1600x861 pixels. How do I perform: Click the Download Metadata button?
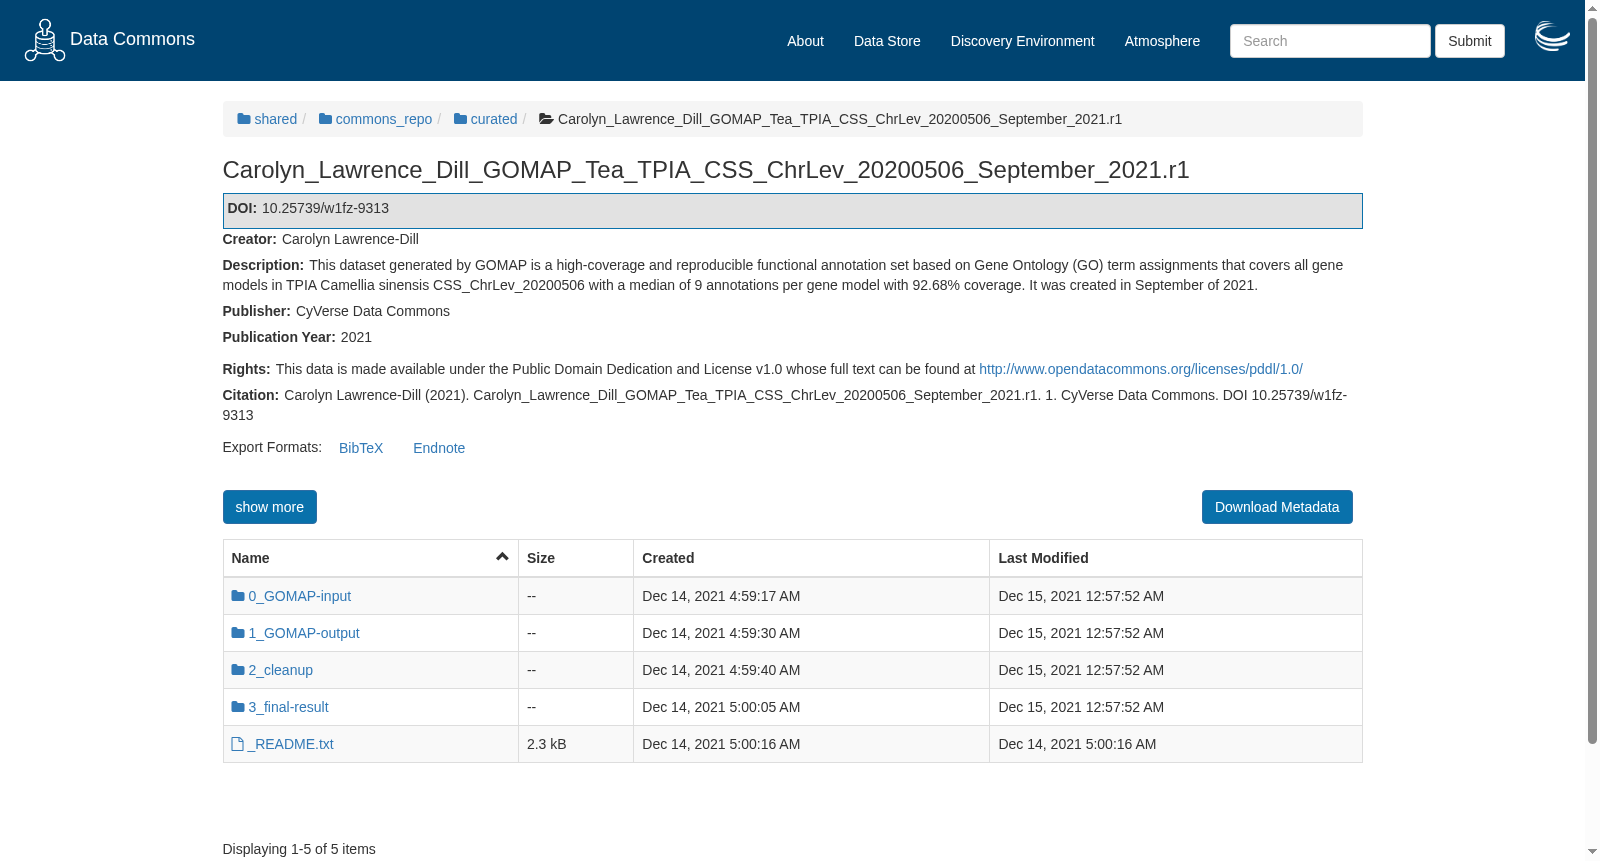[1277, 507]
